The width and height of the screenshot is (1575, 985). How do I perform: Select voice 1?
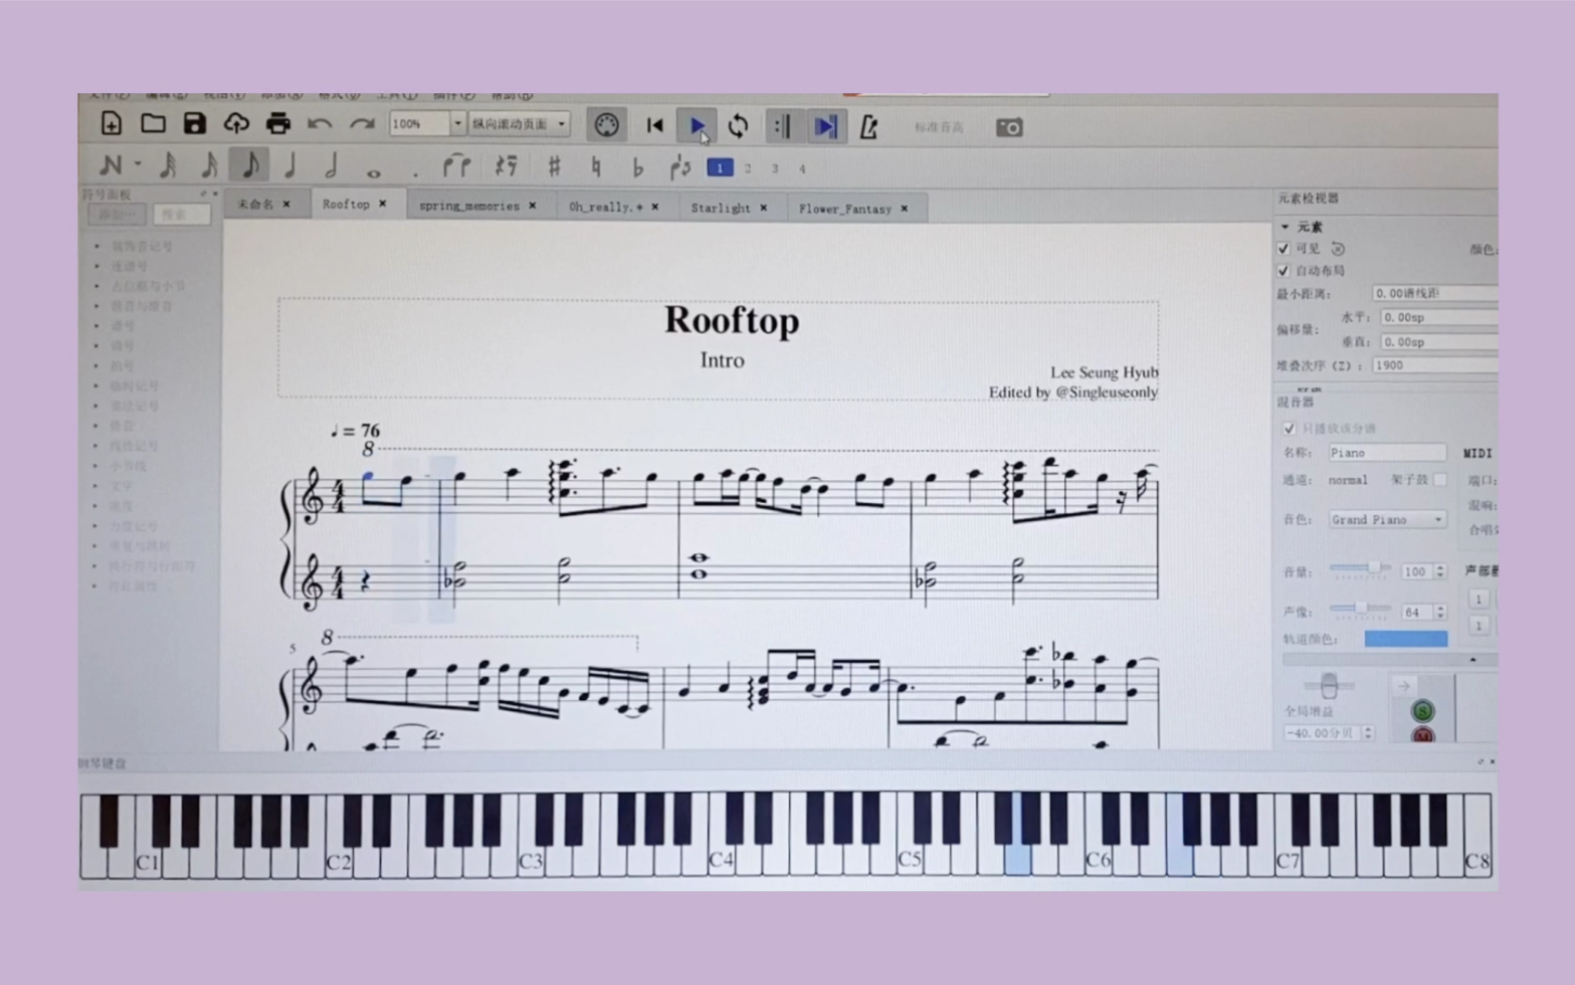pyautogui.click(x=719, y=168)
